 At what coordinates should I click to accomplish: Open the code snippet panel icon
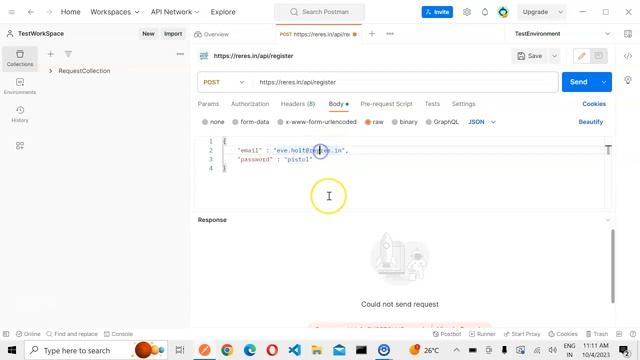(628, 56)
